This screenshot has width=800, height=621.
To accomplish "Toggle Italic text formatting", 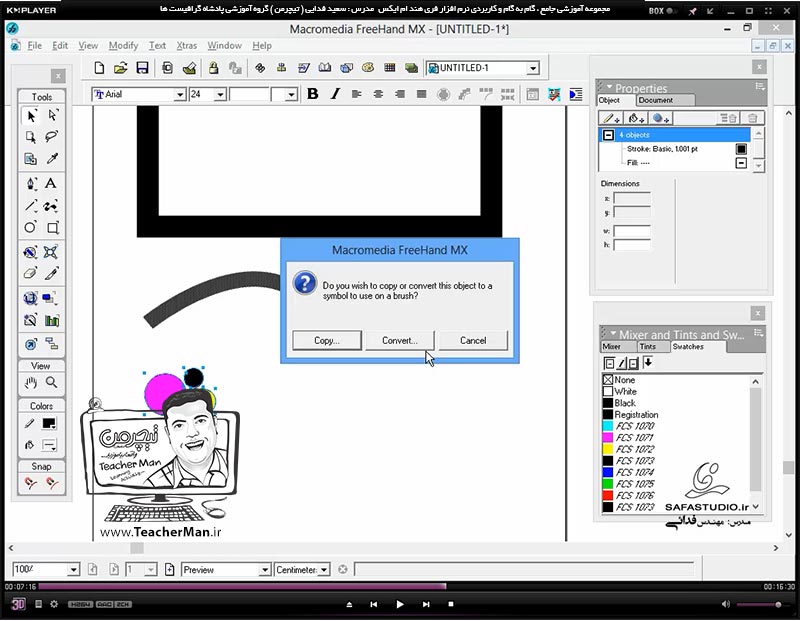I will point(335,94).
